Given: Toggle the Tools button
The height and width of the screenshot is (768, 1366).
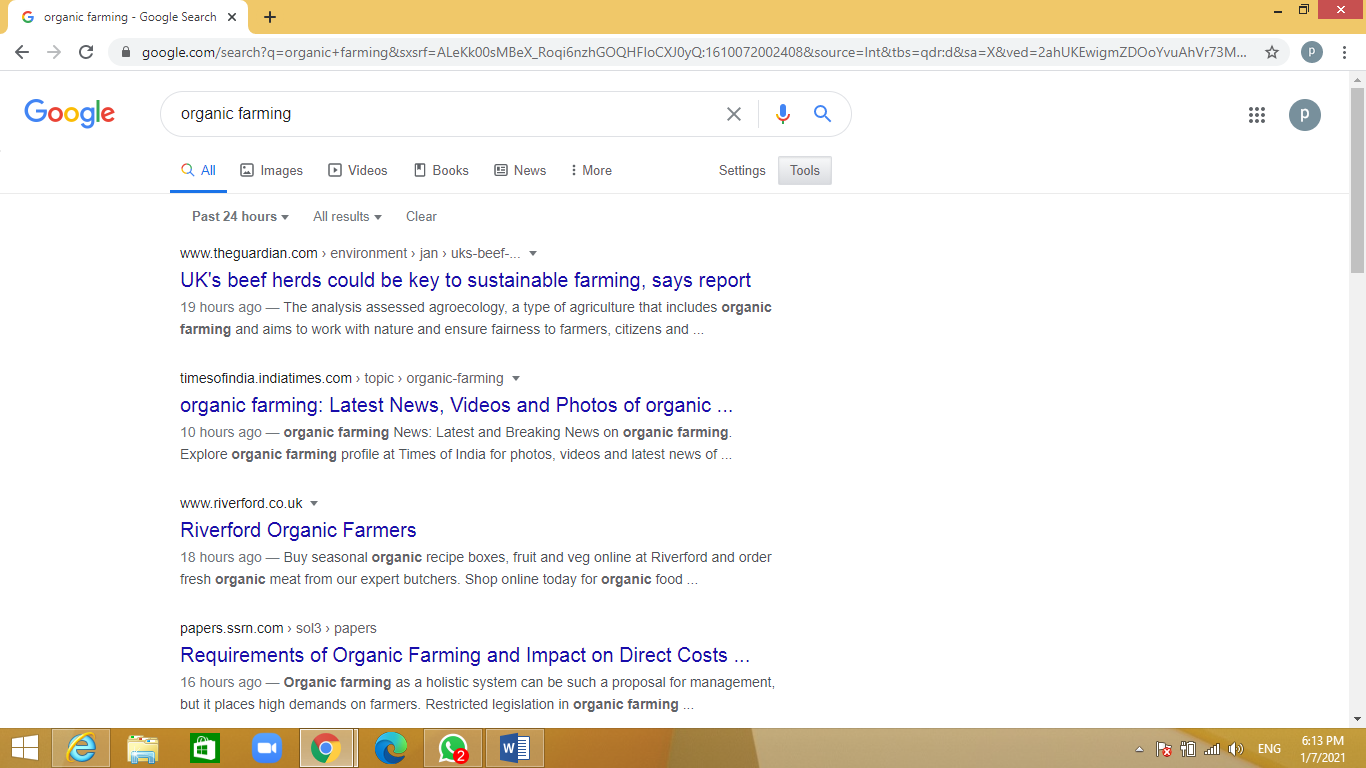Looking at the screenshot, I should pos(805,170).
